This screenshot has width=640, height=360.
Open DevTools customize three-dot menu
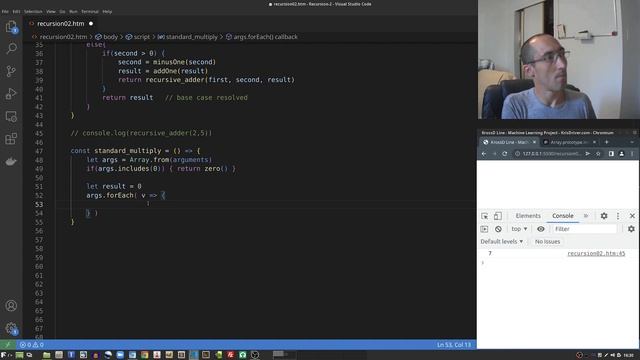coord(618,216)
